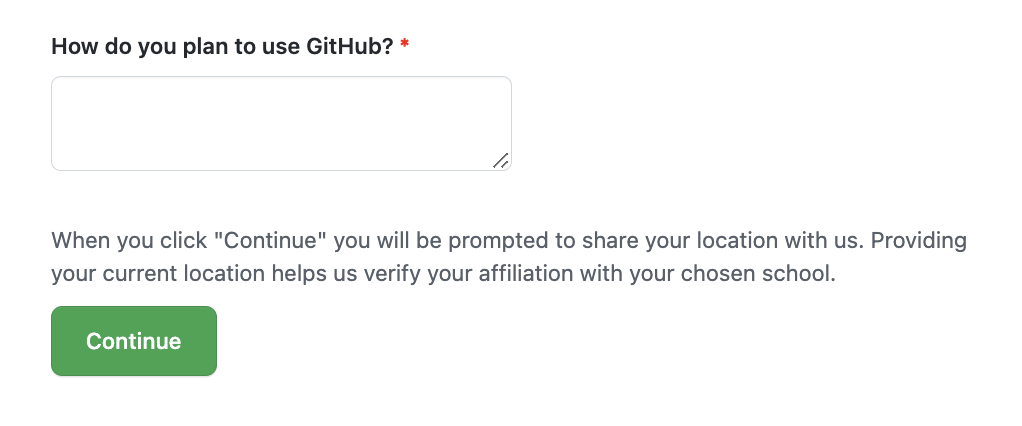Screen dimensions: 1022x426
Task: Click the word "Providing" in the notice
Action: [x=919, y=241]
